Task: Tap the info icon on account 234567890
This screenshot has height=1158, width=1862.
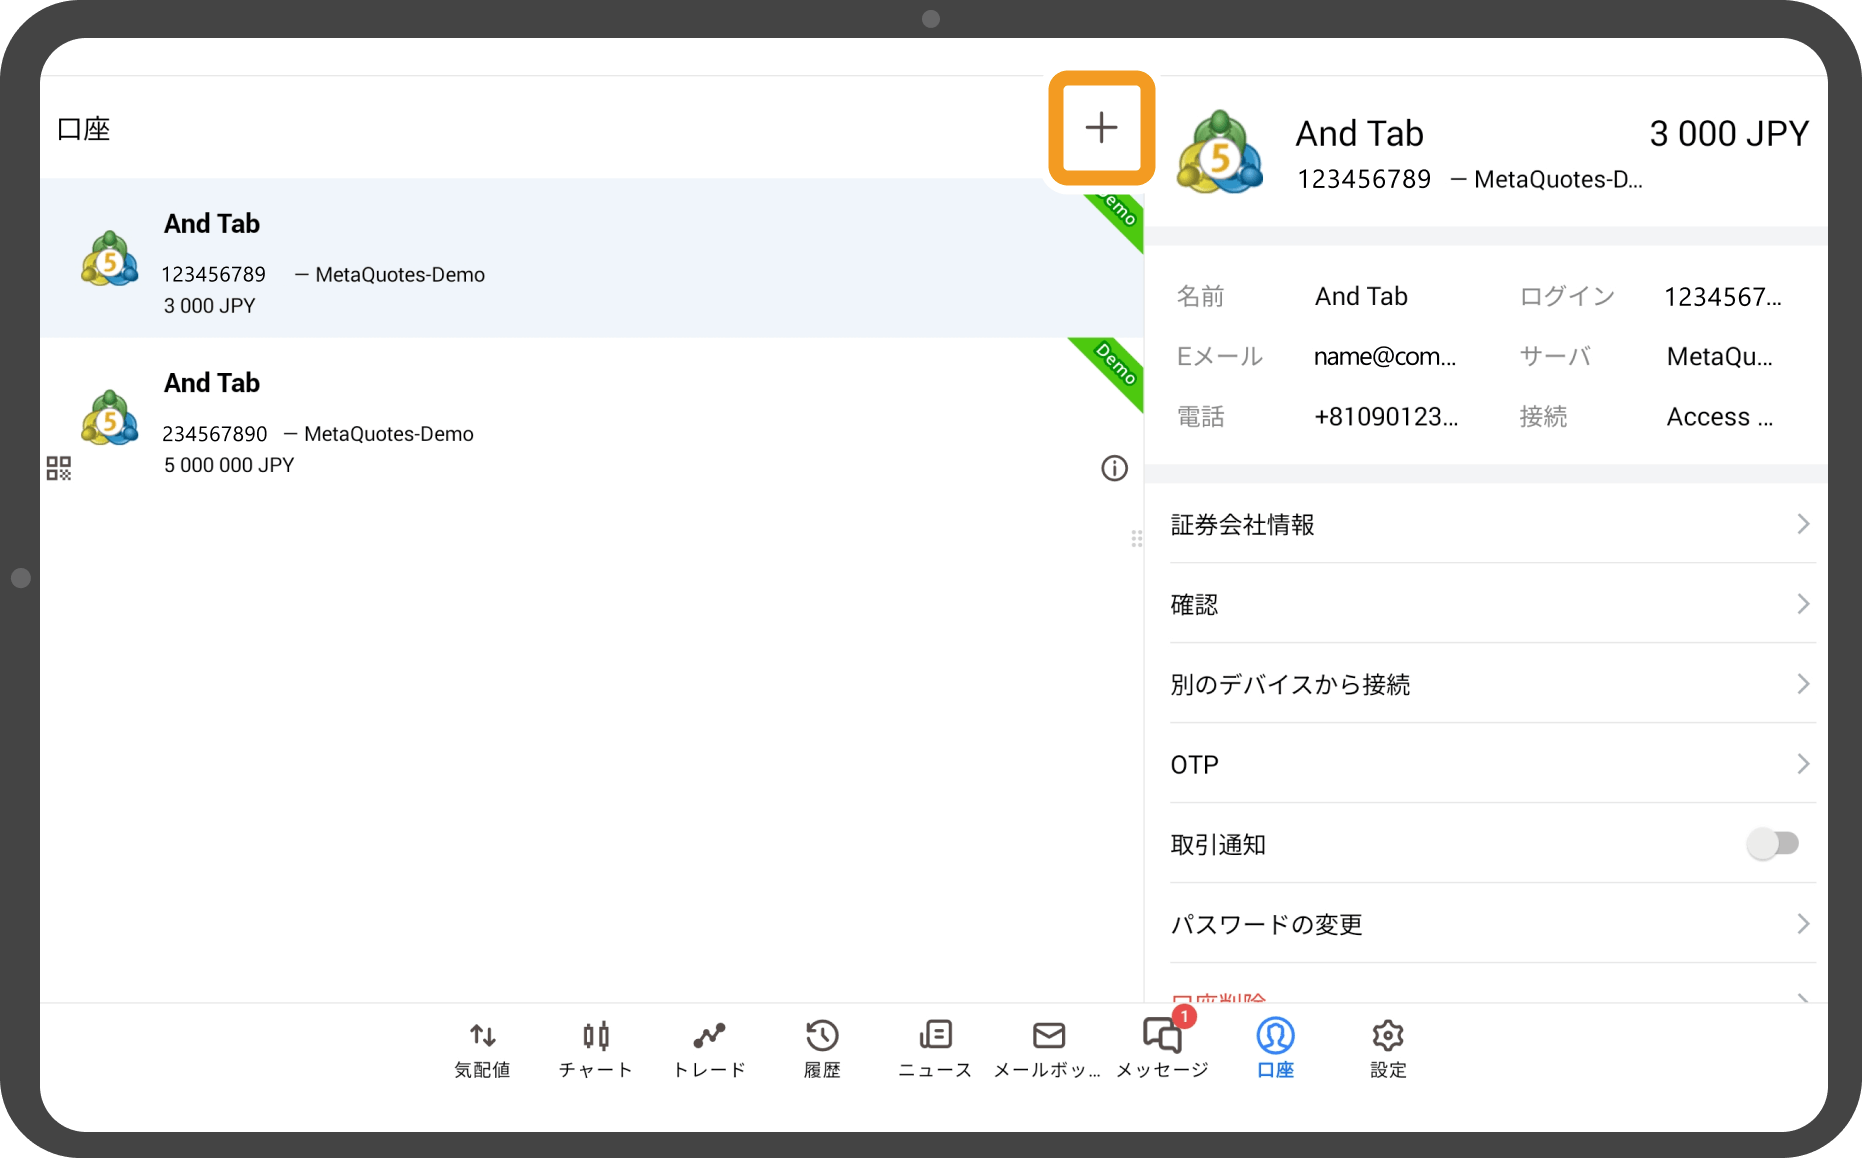Action: 1114,468
